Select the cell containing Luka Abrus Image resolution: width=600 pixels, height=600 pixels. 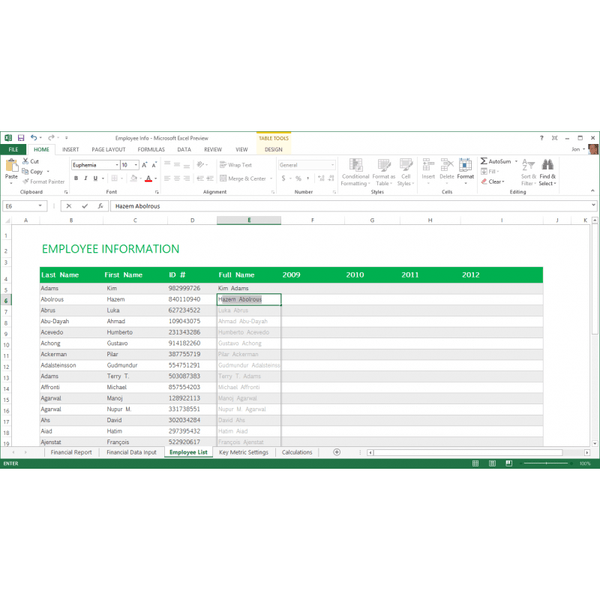(x=248, y=310)
